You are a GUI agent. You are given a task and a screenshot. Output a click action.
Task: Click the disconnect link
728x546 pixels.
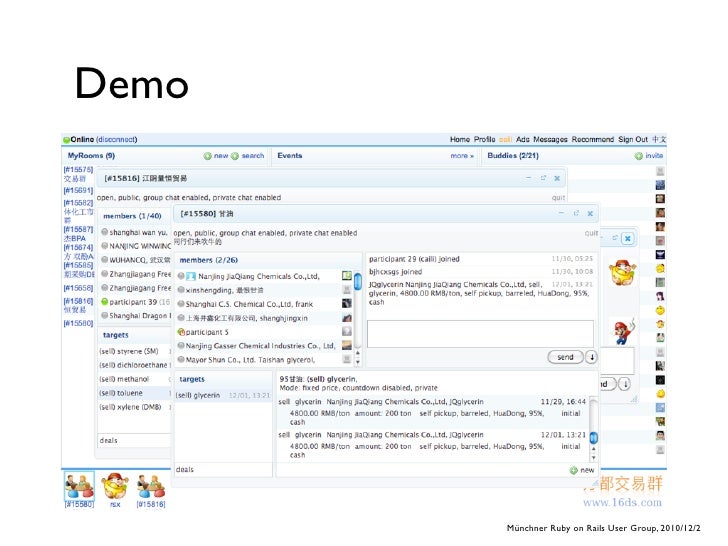coord(116,139)
